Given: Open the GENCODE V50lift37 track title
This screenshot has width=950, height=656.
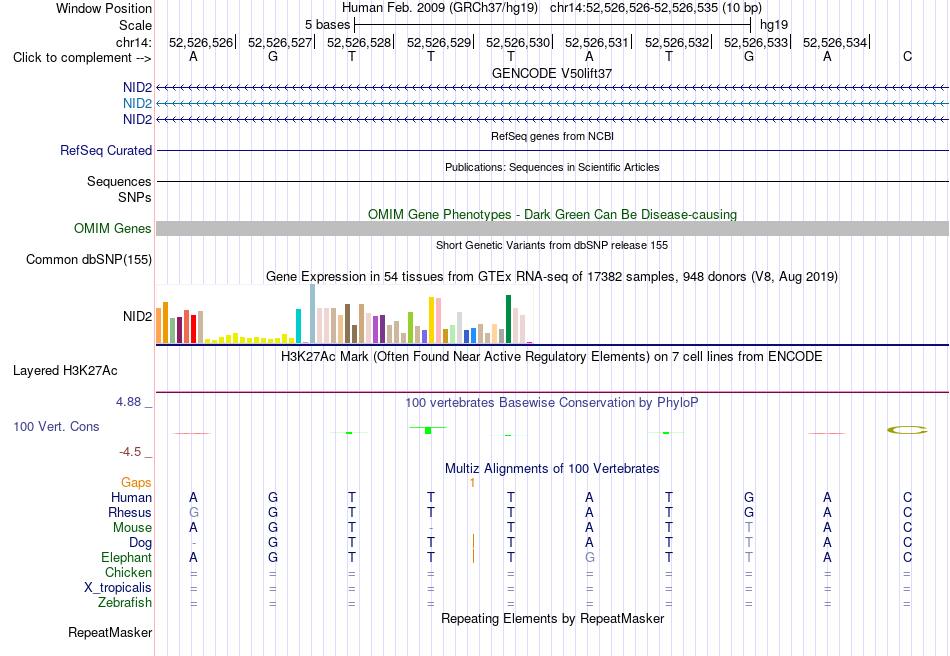Looking at the screenshot, I should coord(552,73).
